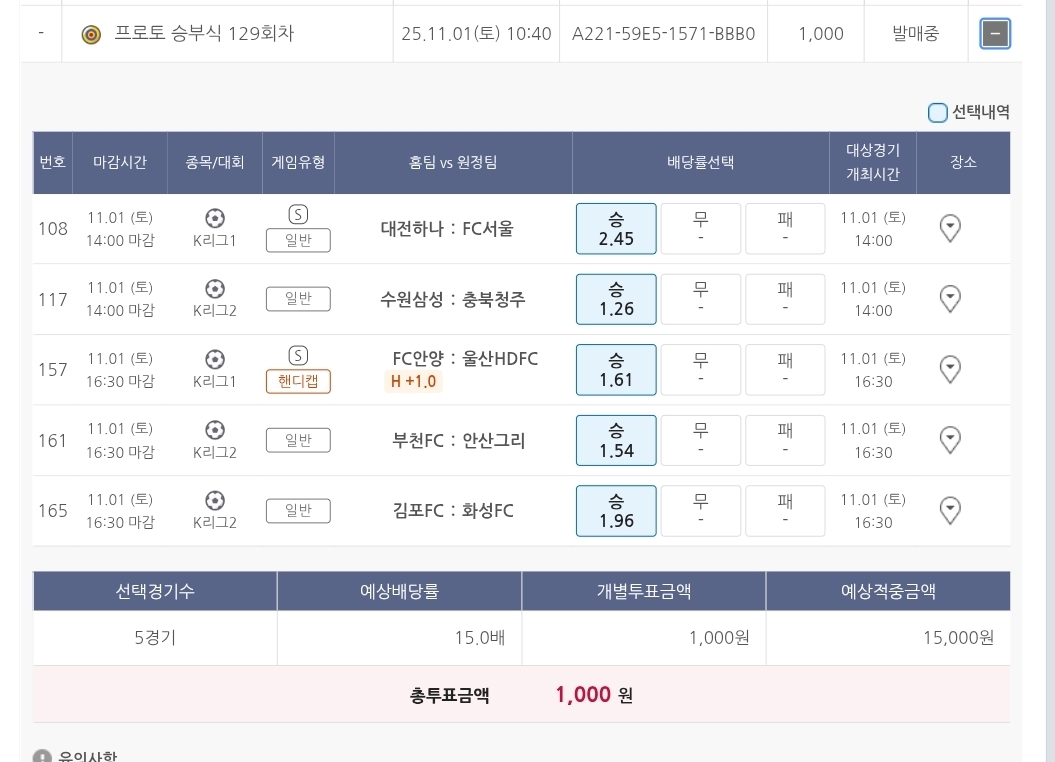Viewport: 1055px width, 762px height.
Task: Click 일반 game type button for match 161
Action: tap(298, 440)
